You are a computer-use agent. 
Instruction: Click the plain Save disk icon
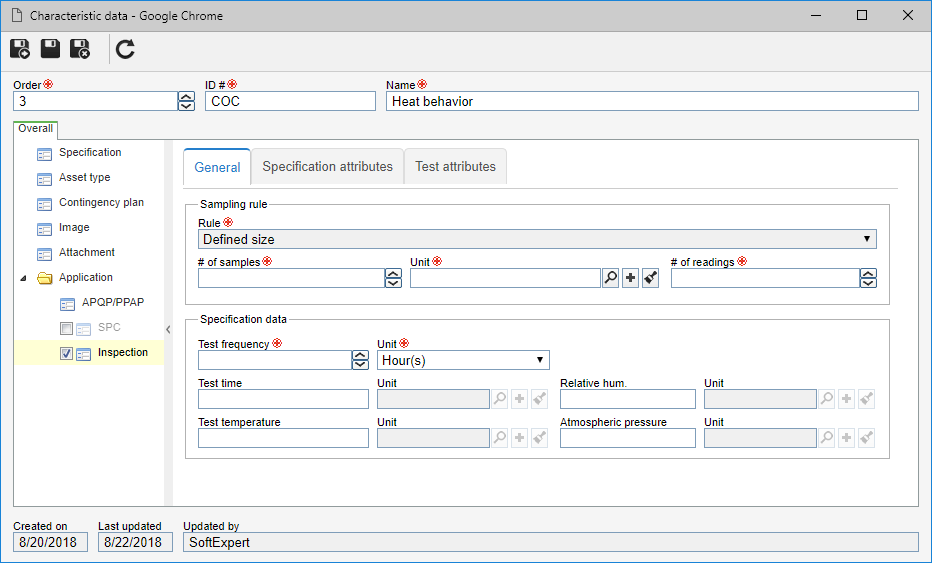[x=51, y=49]
